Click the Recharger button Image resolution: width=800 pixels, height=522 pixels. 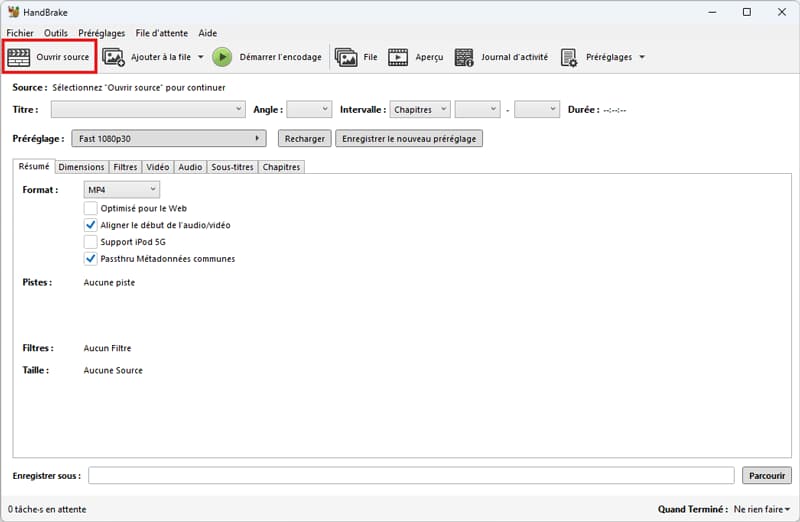coord(305,138)
